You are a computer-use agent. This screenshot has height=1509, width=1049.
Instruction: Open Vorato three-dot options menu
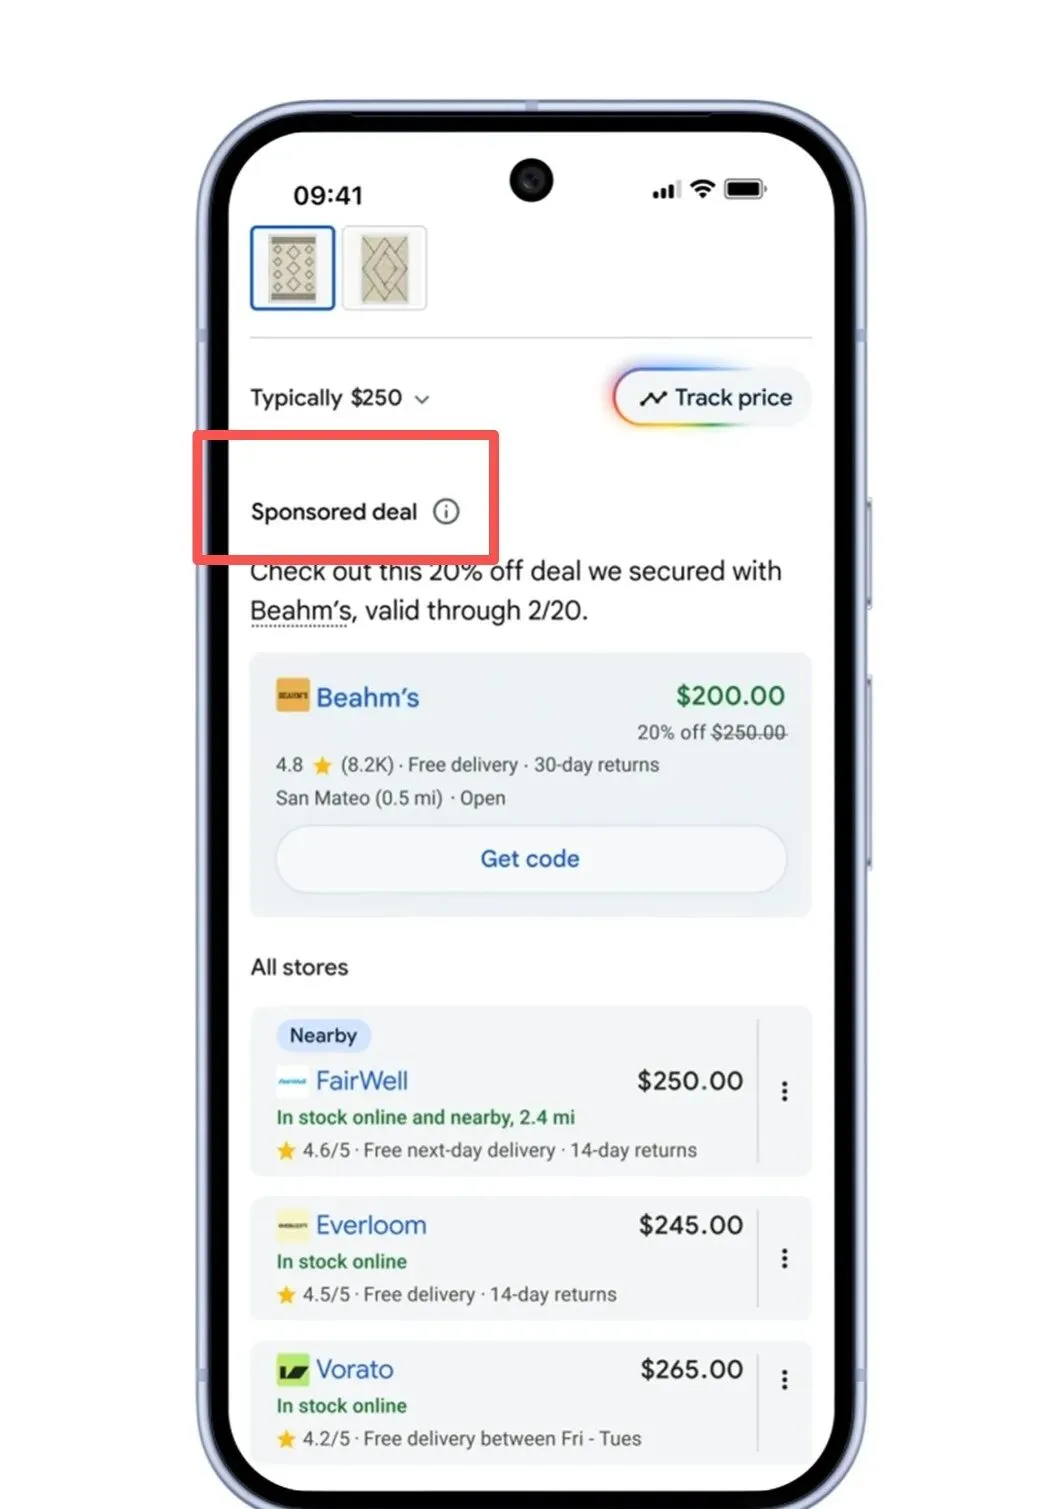pyautogui.click(x=784, y=1380)
